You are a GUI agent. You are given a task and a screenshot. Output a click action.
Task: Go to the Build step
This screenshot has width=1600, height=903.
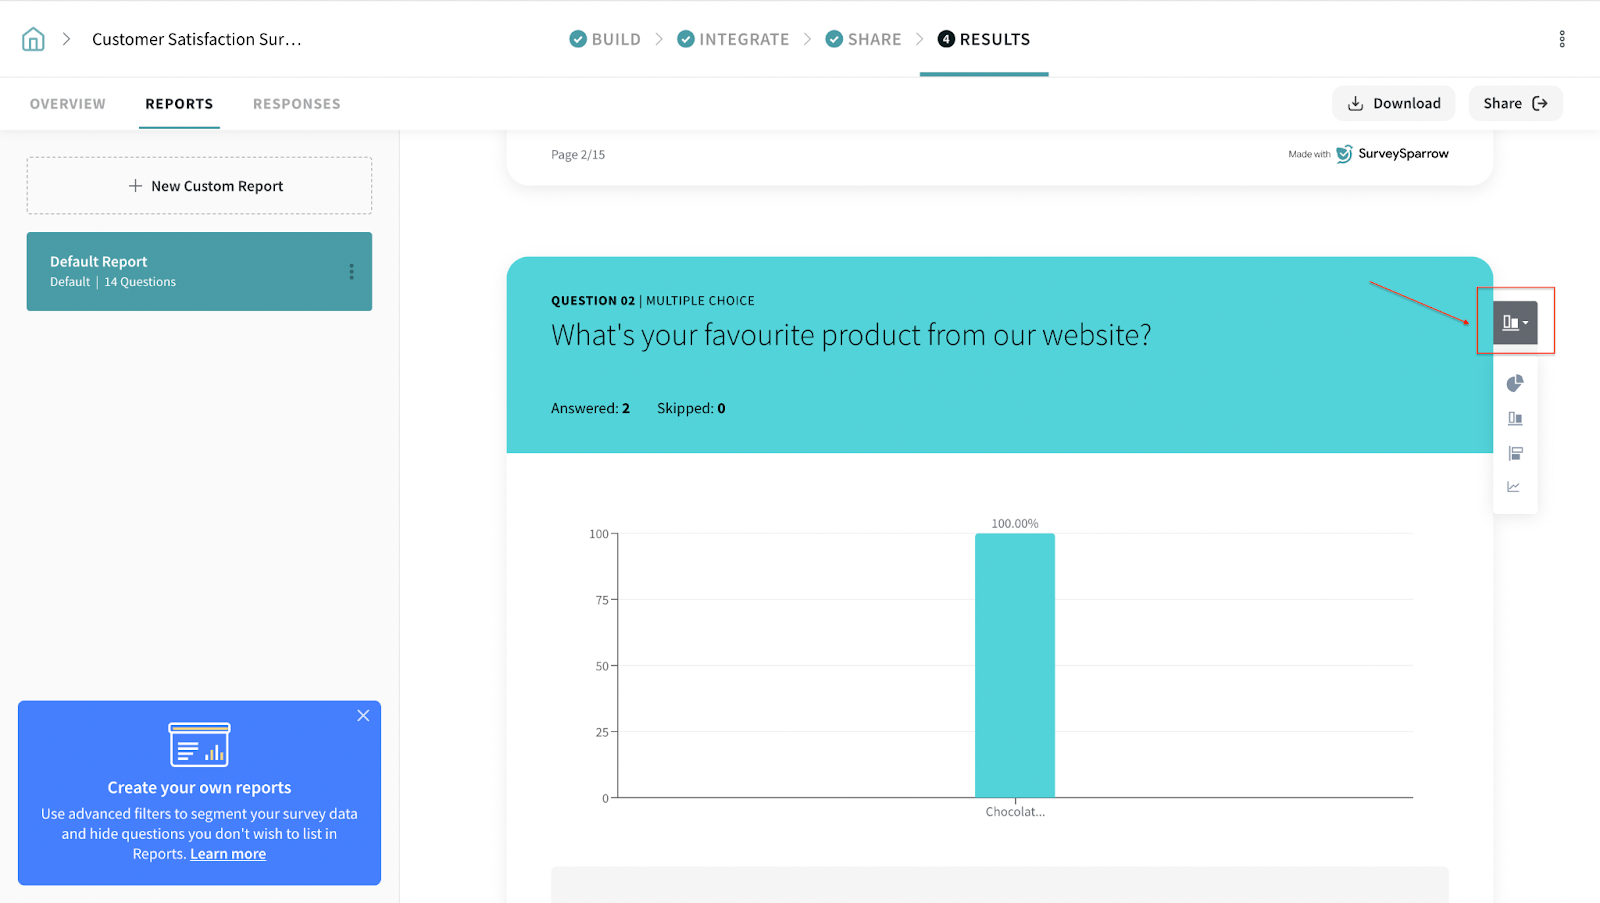tap(605, 39)
